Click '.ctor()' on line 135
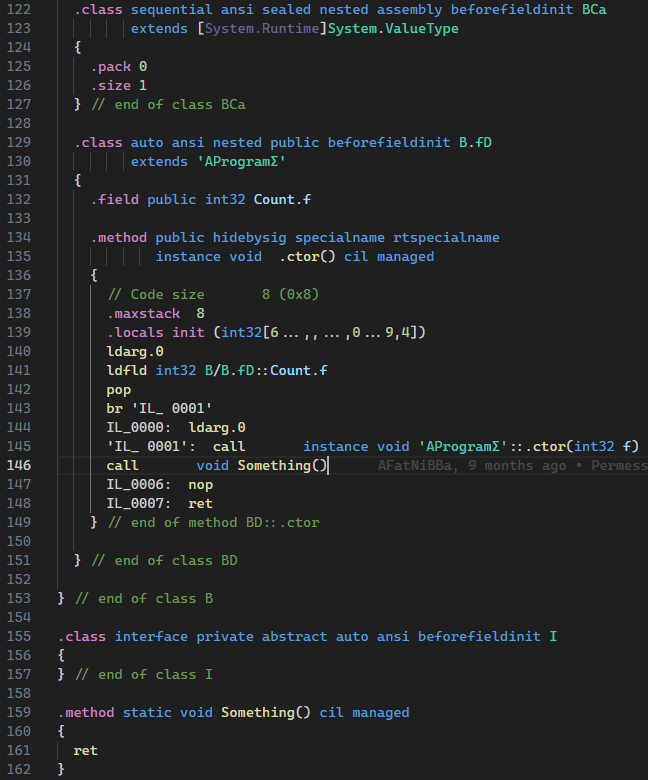Viewport: 648px width, 780px height. (x=307, y=257)
